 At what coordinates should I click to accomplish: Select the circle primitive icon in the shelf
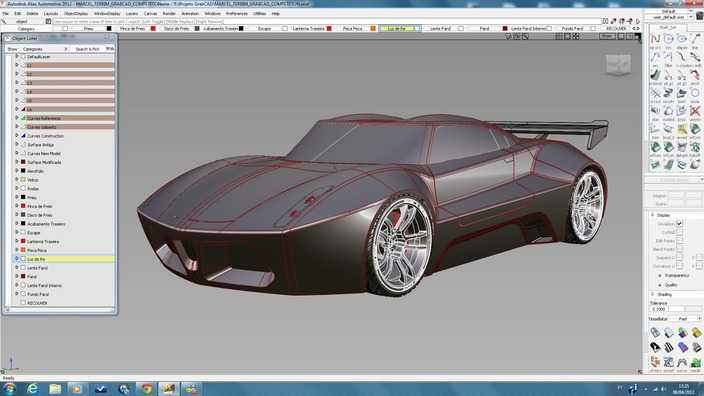click(x=669, y=39)
